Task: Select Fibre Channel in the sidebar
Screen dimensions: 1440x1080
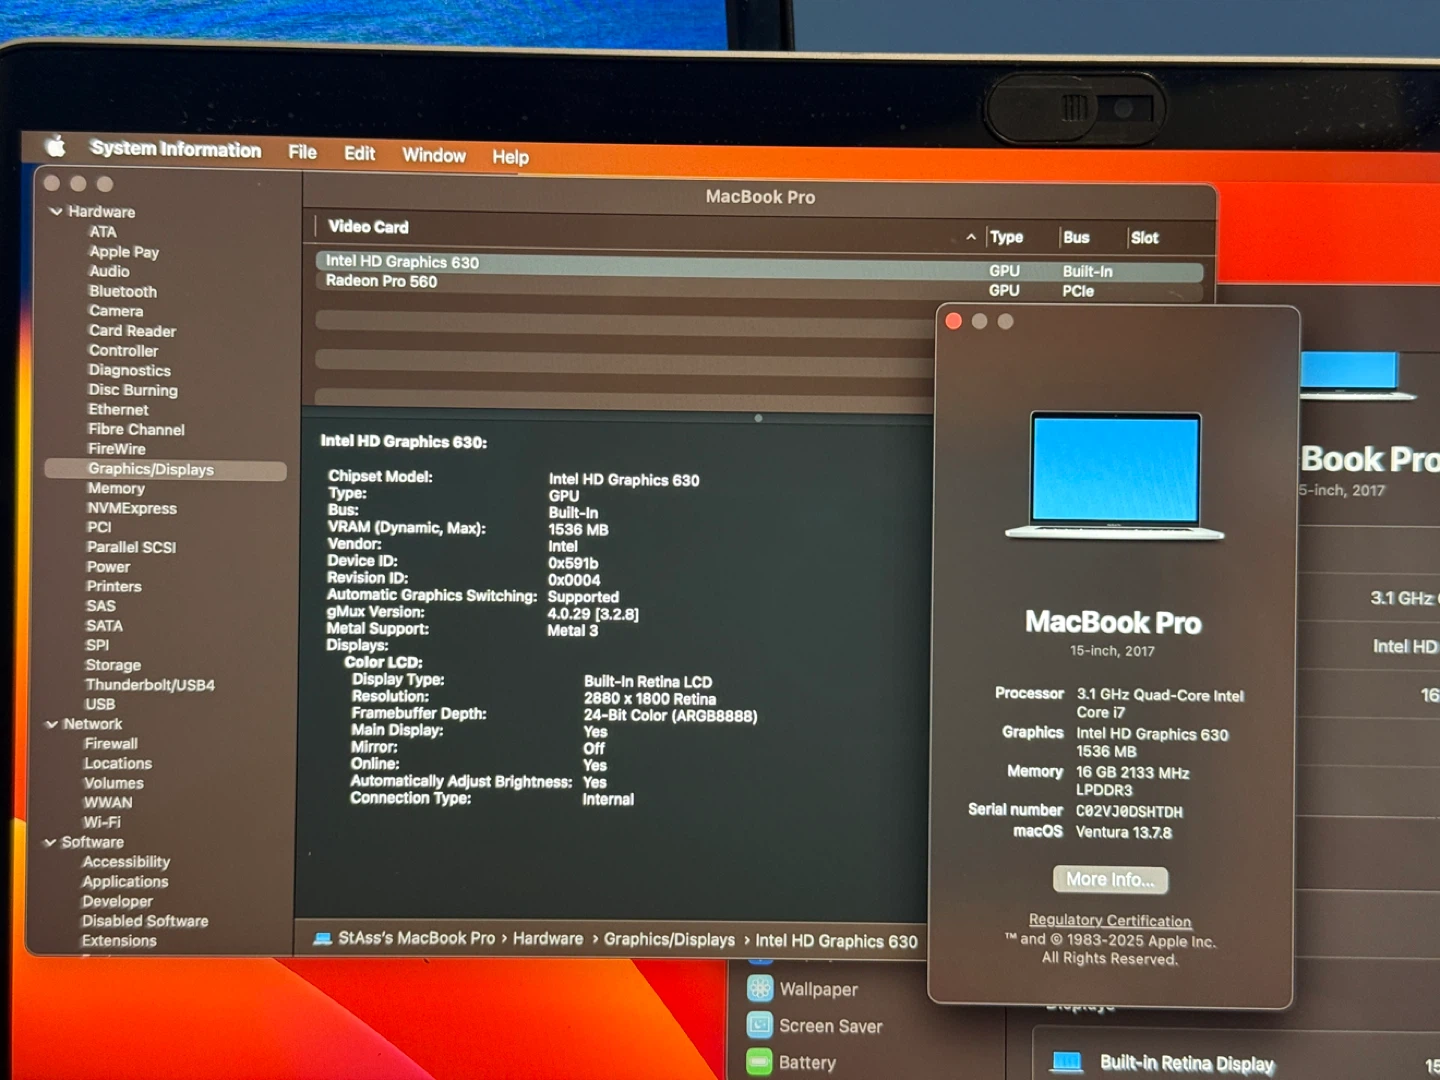Action: (136, 429)
